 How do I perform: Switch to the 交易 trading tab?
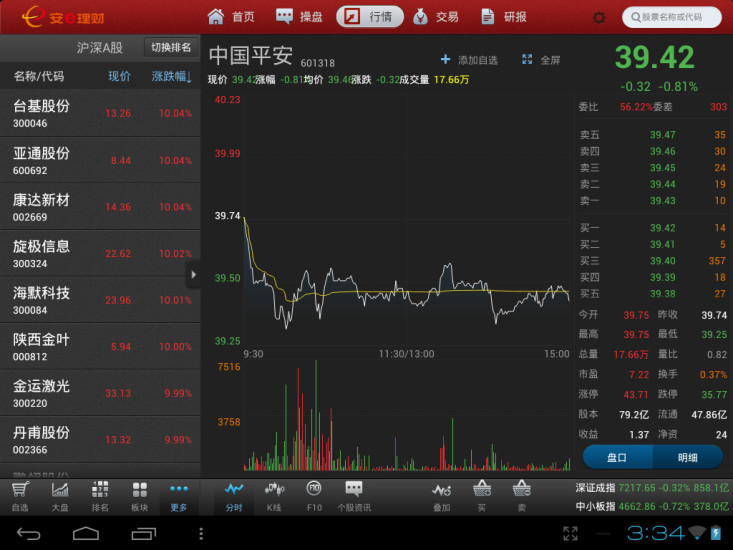click(x=435, y=17)
